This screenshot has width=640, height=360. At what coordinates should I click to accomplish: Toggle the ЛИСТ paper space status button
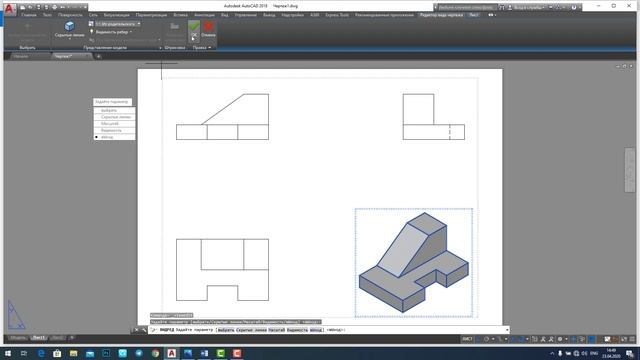(467, 339)
